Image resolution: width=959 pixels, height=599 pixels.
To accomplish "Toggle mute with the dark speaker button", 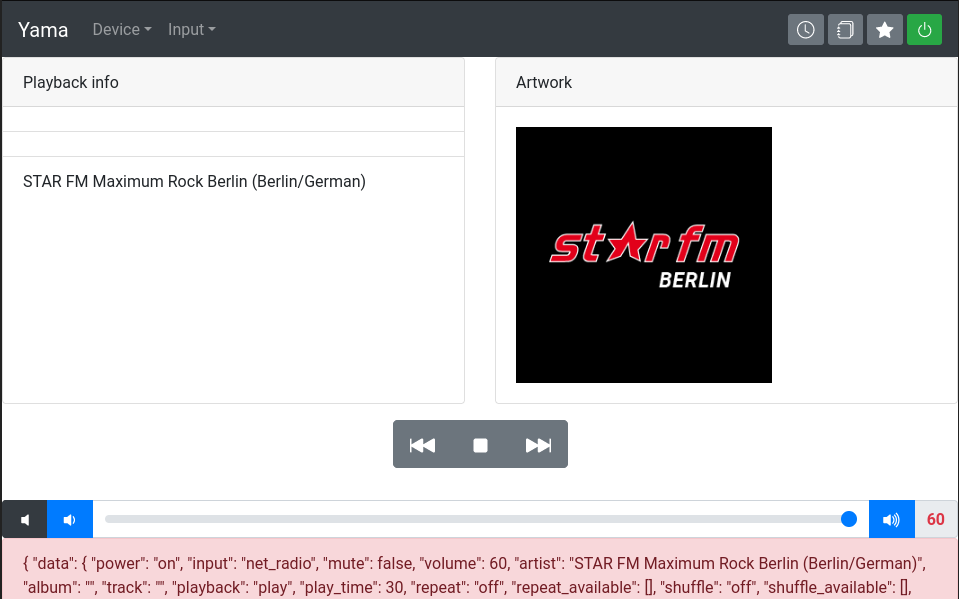I will point(25,520).
